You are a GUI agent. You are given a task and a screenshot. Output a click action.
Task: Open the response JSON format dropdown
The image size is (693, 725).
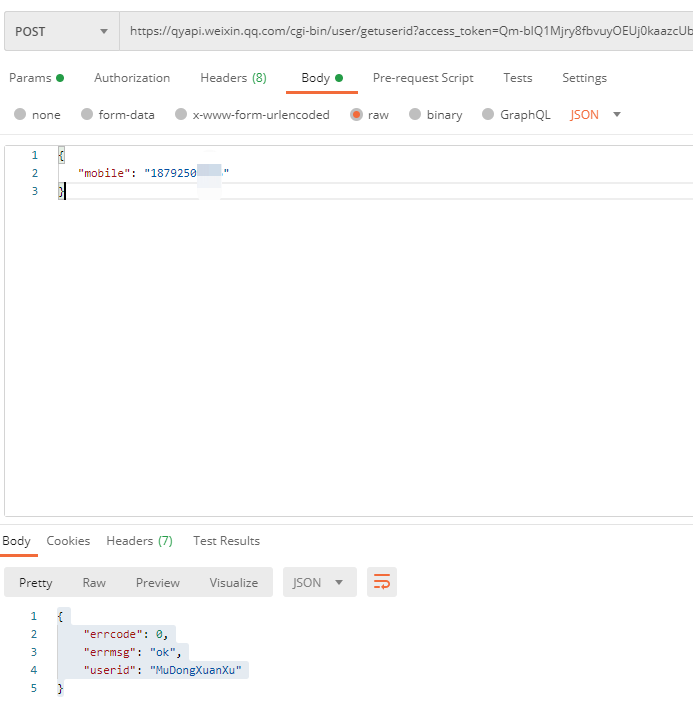point(319,582)
